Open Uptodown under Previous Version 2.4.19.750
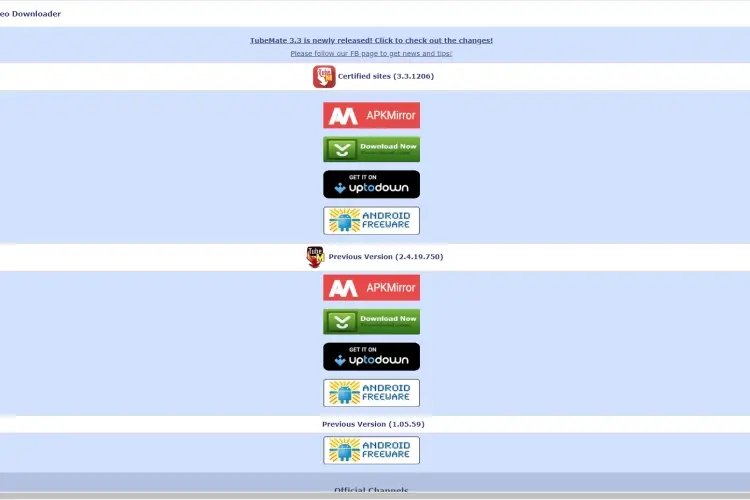The width and height of the screenshot is (750, 500). tap(372, 356)
